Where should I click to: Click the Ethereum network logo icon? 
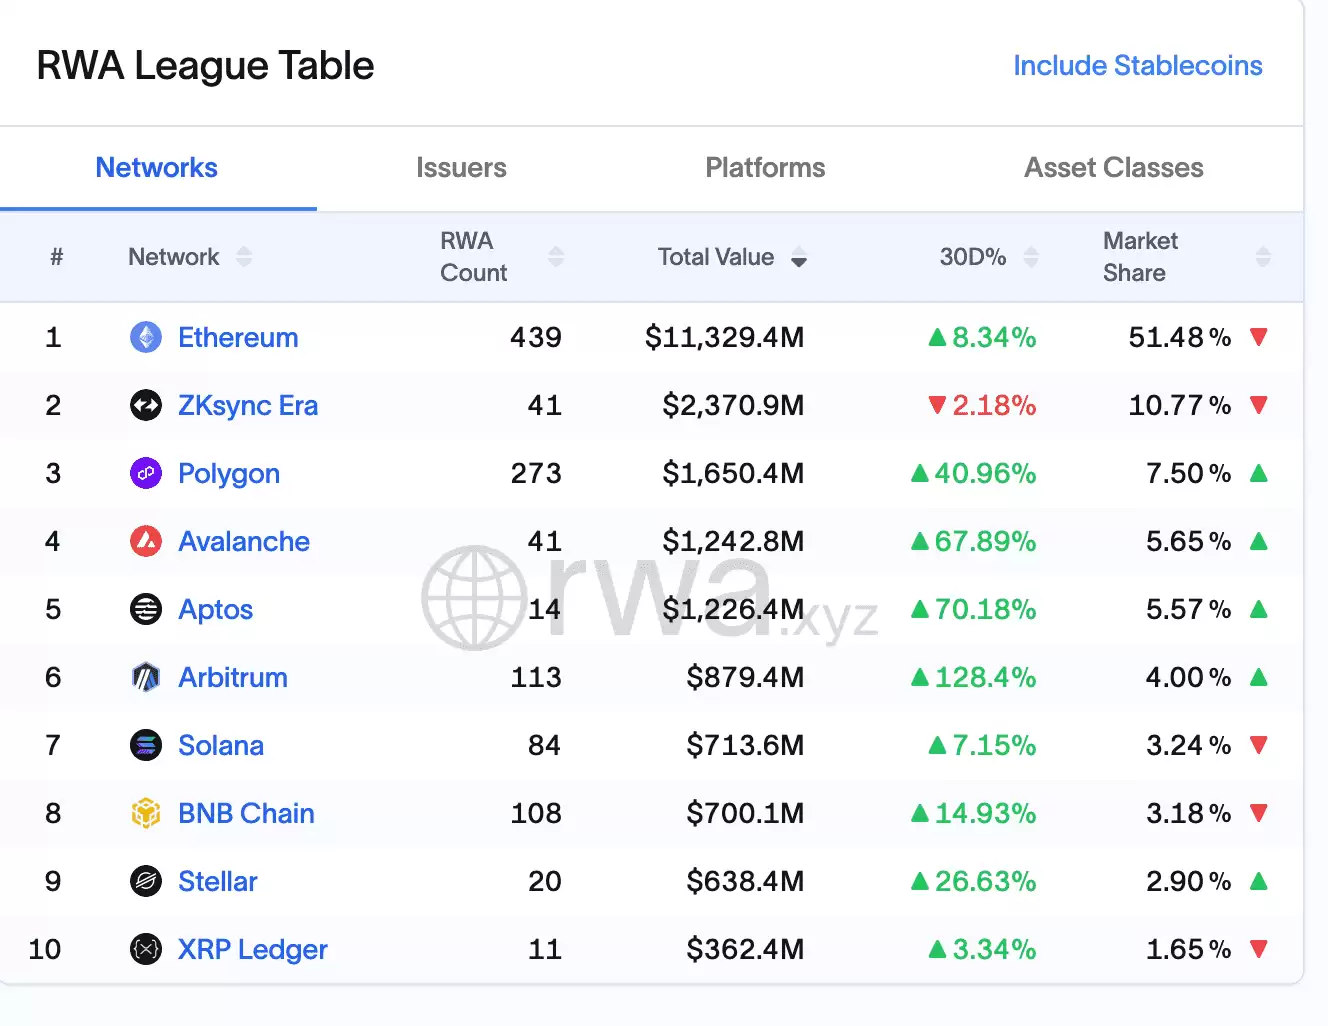pyautogui.click(x=146, y=338)
